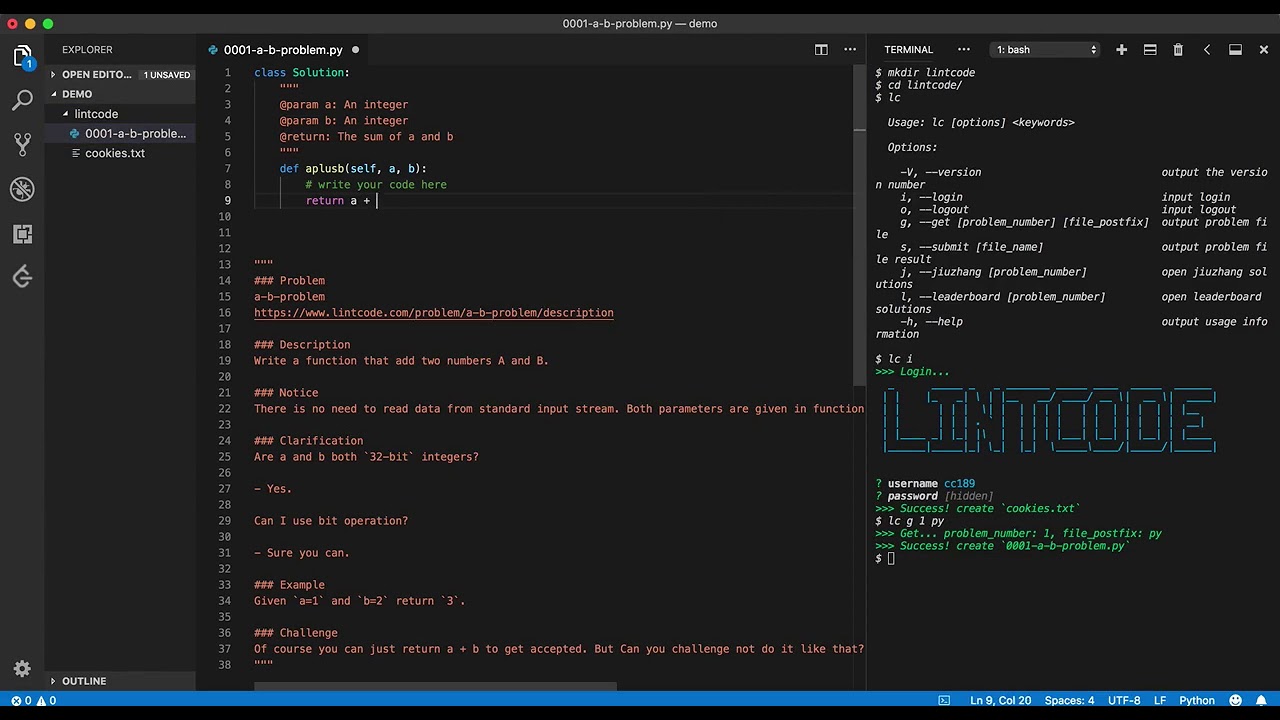Open editor More Actions ellipsis
1280x720 pixels.
850,49
